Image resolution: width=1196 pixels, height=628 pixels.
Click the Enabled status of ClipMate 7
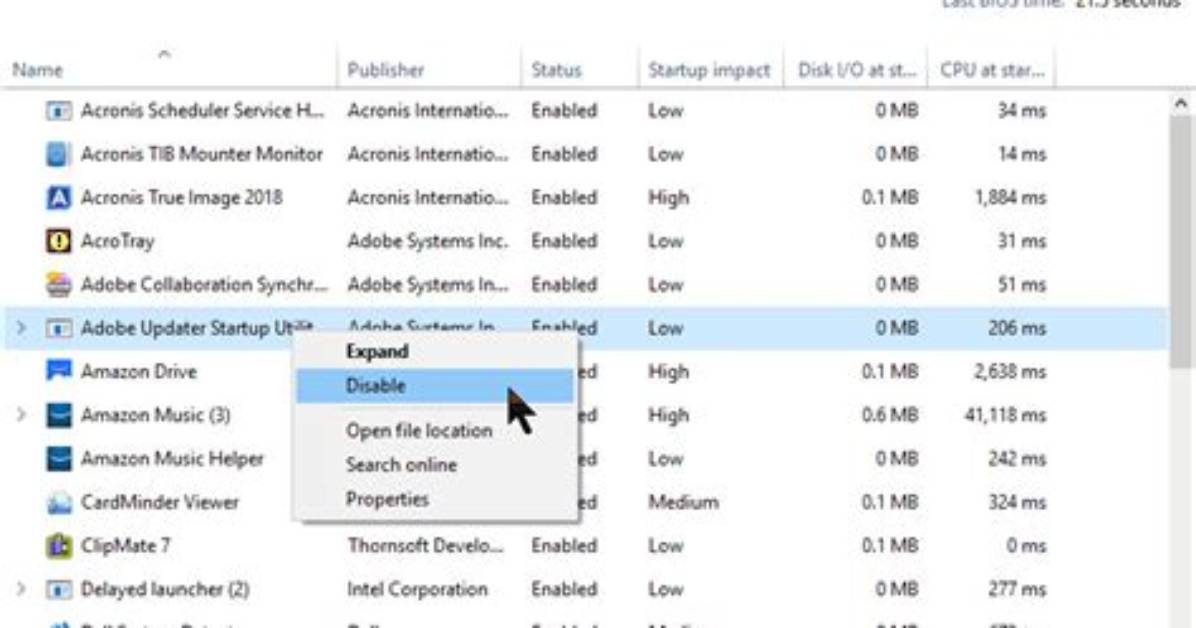564,546
